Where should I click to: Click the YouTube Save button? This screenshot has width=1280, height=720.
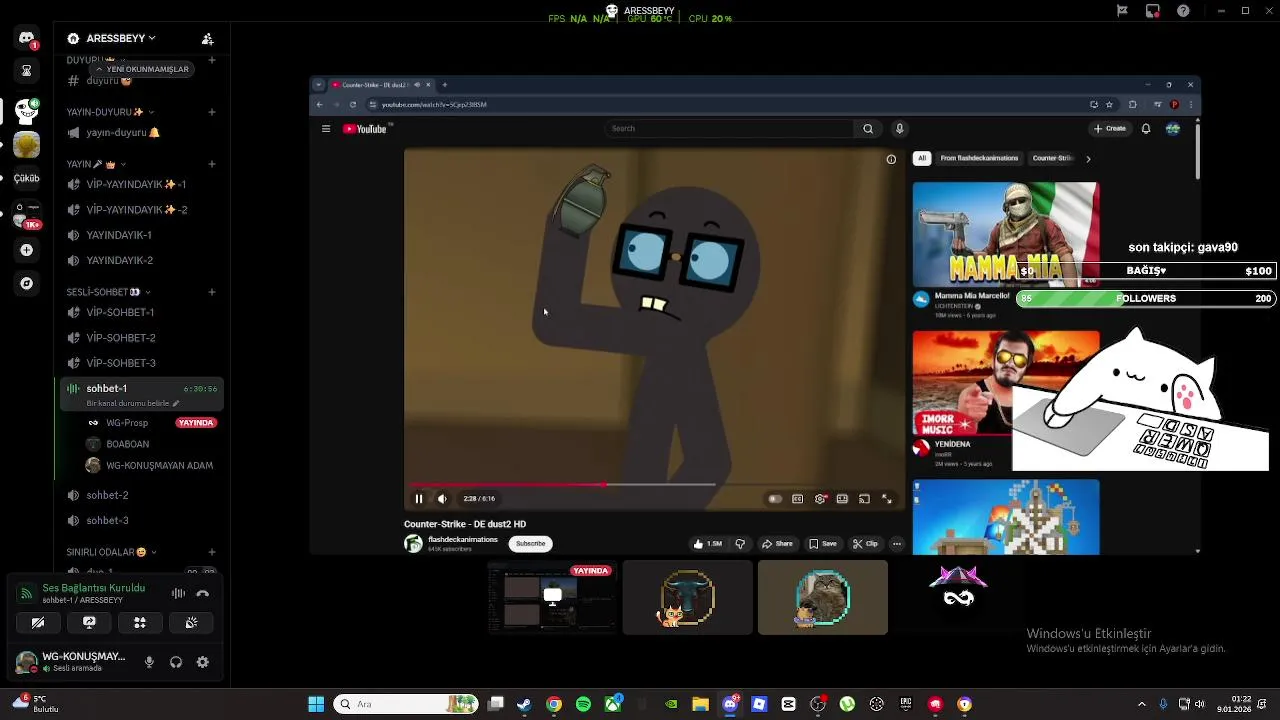click(823, 544)
